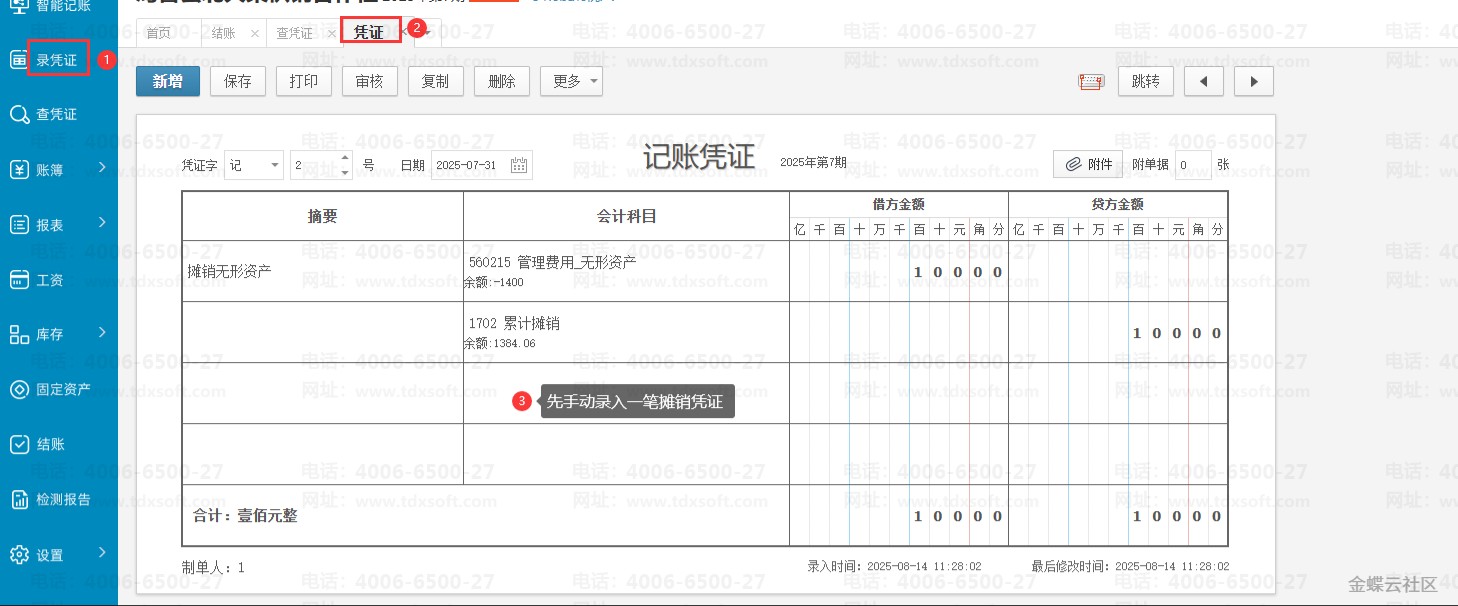
Task: Expand the 账簿 sidebar submenu
Action: (102, 168)
